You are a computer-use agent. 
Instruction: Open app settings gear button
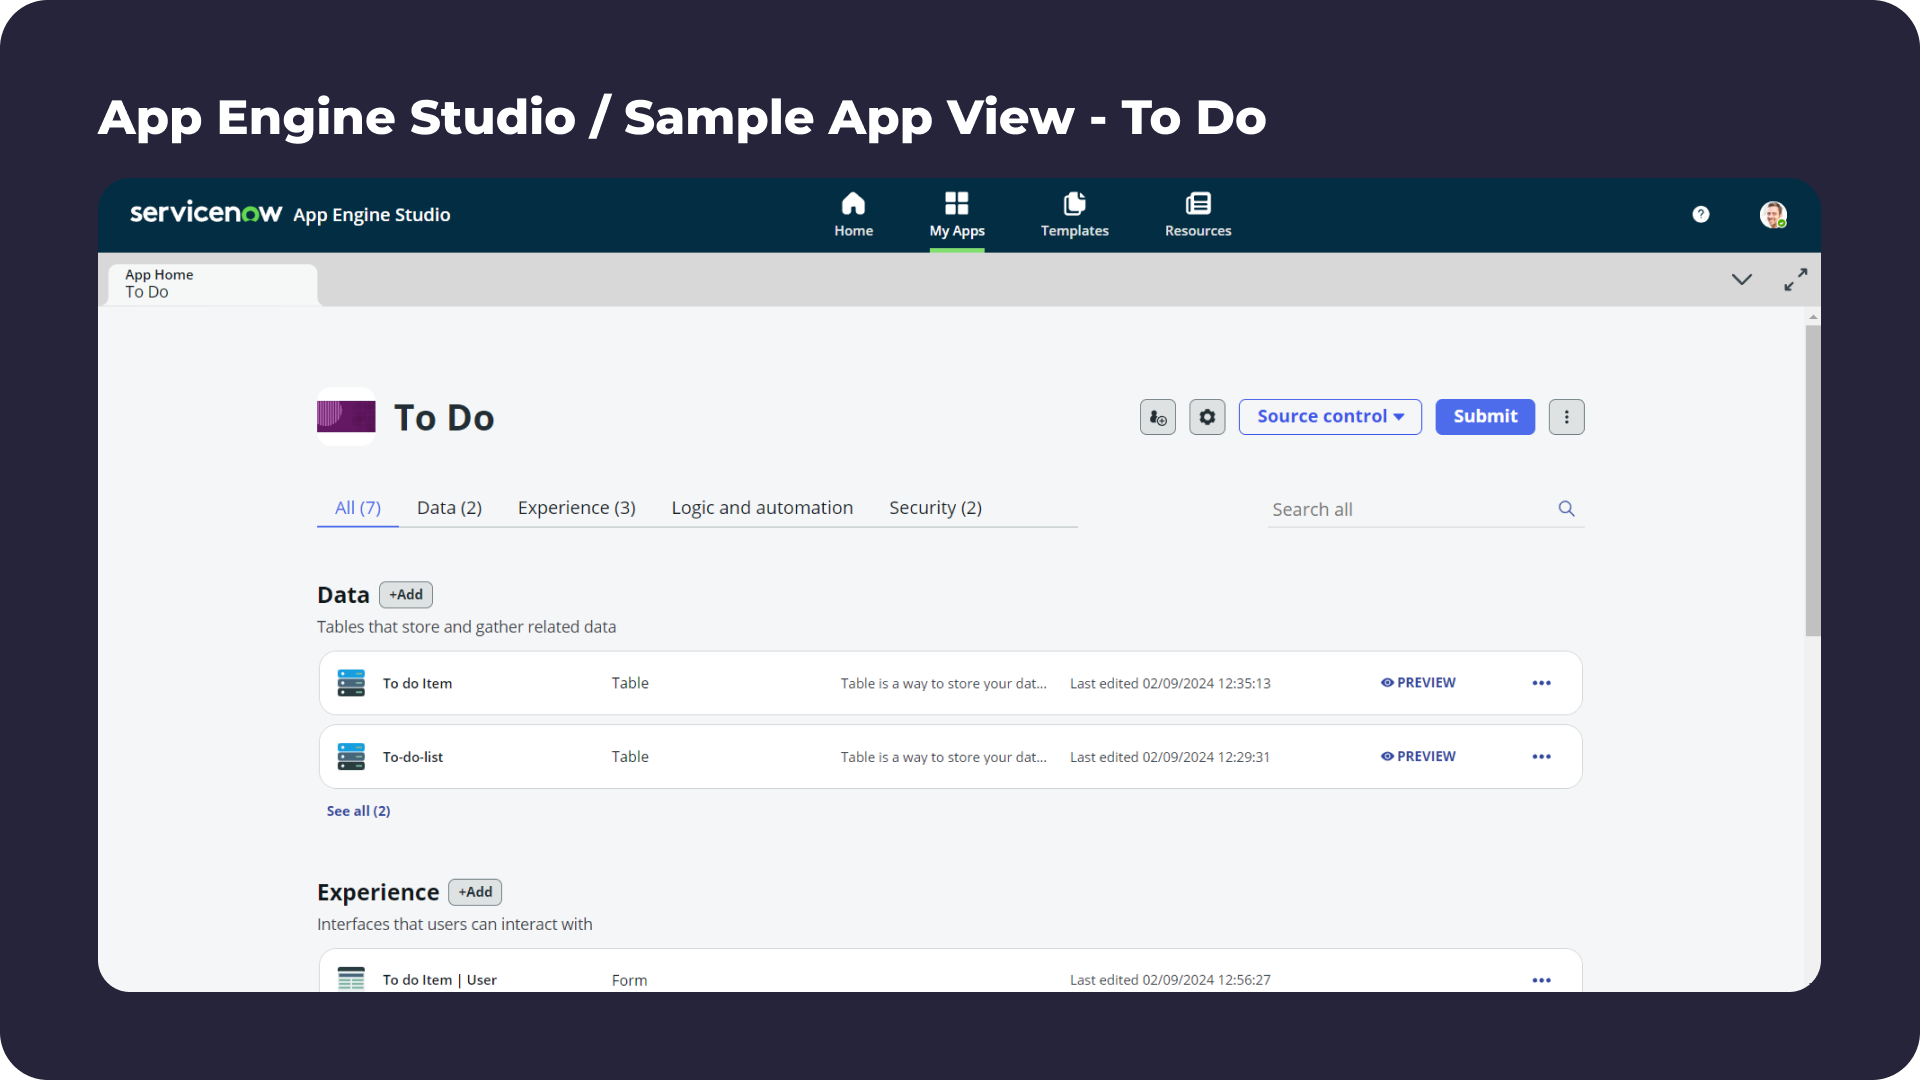[x=1207, y=417]
